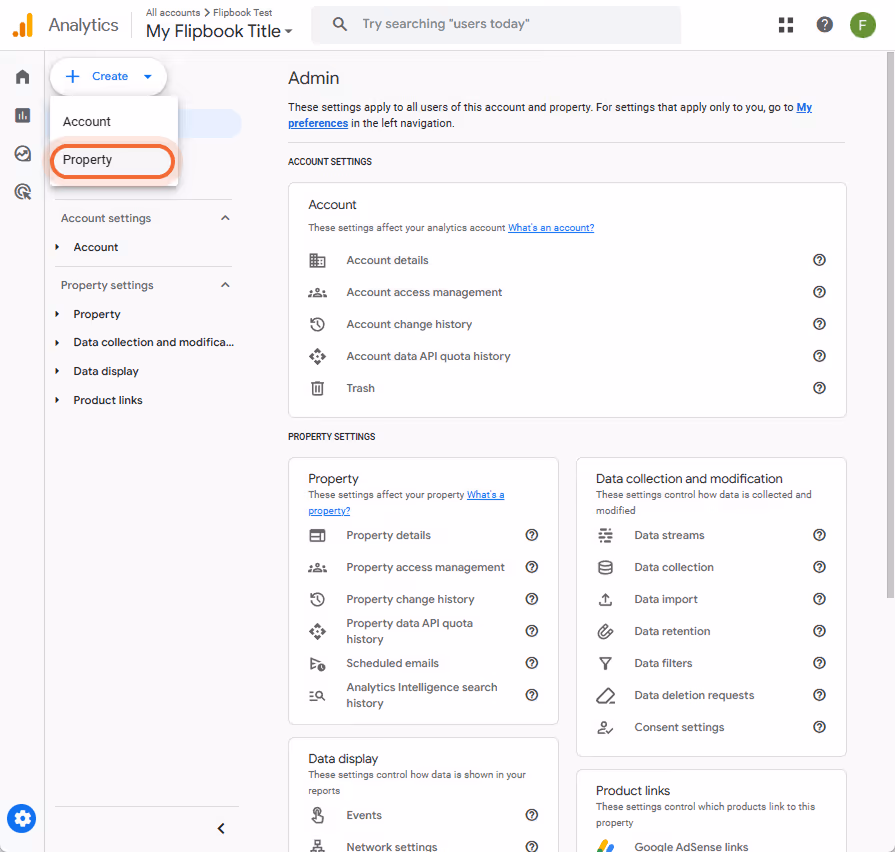Viewport: 895px width, 852px height.
Task: Follow the My preferences link
Action: click(x=804, y=107)
